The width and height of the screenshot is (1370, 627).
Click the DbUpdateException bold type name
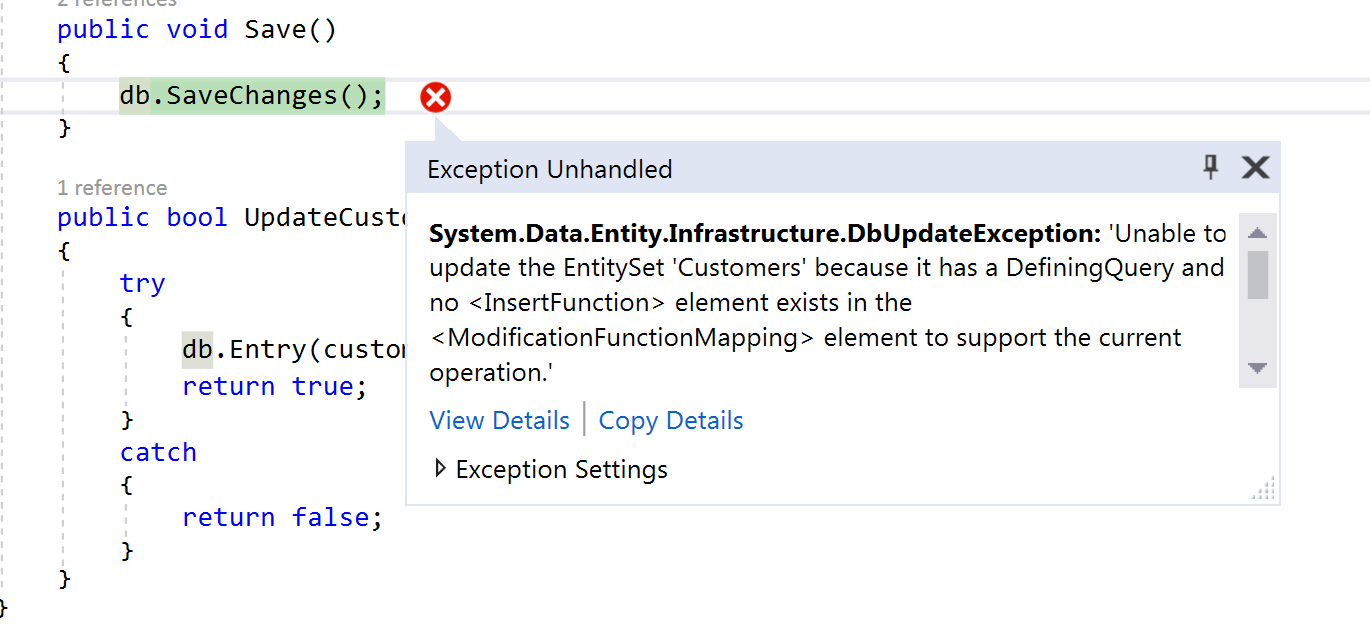click(764, 234)
